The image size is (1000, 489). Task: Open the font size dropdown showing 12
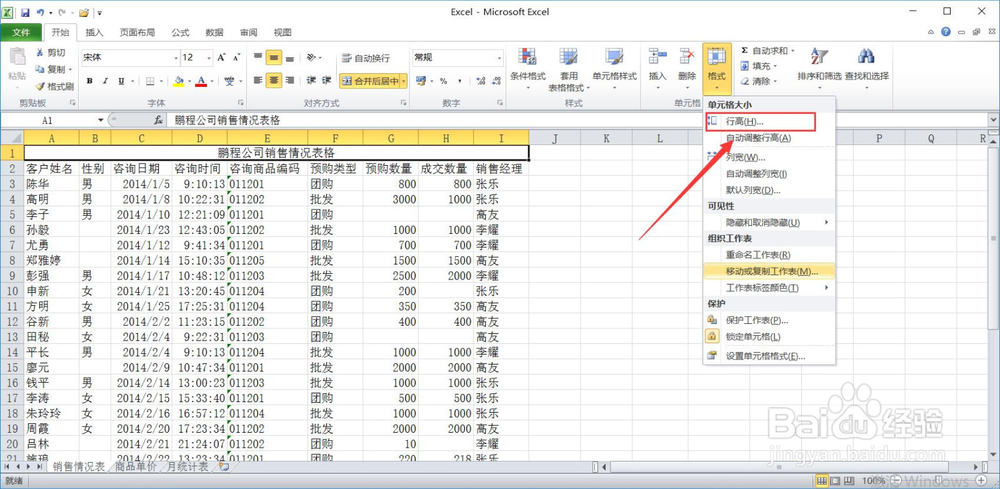[x=208, y=57]
